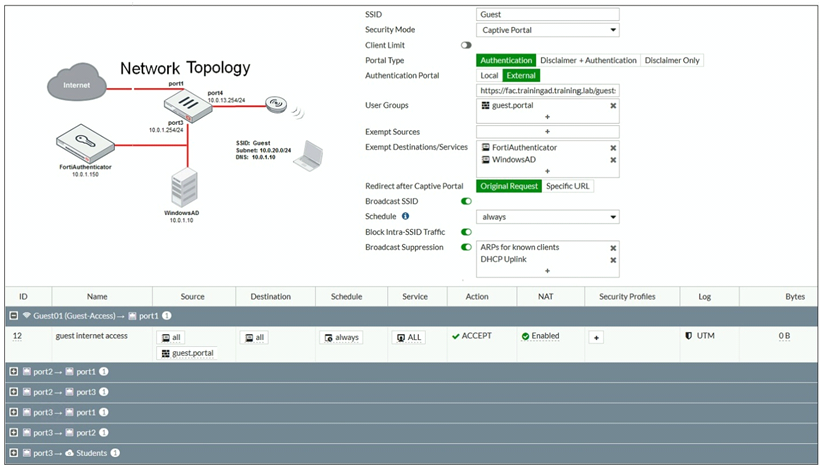Toggle the Client Limit switch
This screenshot has height=467, width=821.
466,46
